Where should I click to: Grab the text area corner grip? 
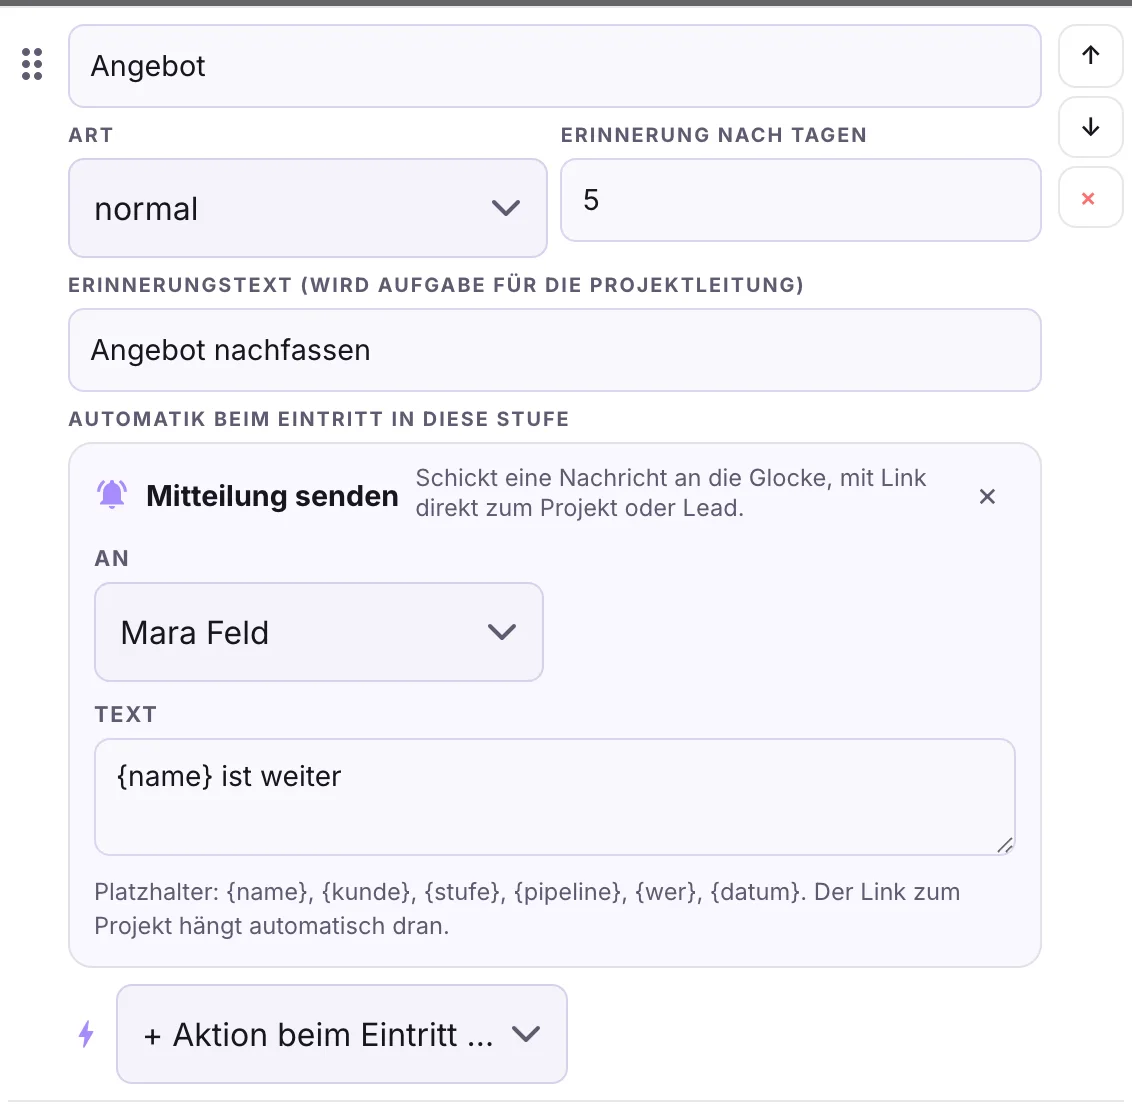(1004, 844)
